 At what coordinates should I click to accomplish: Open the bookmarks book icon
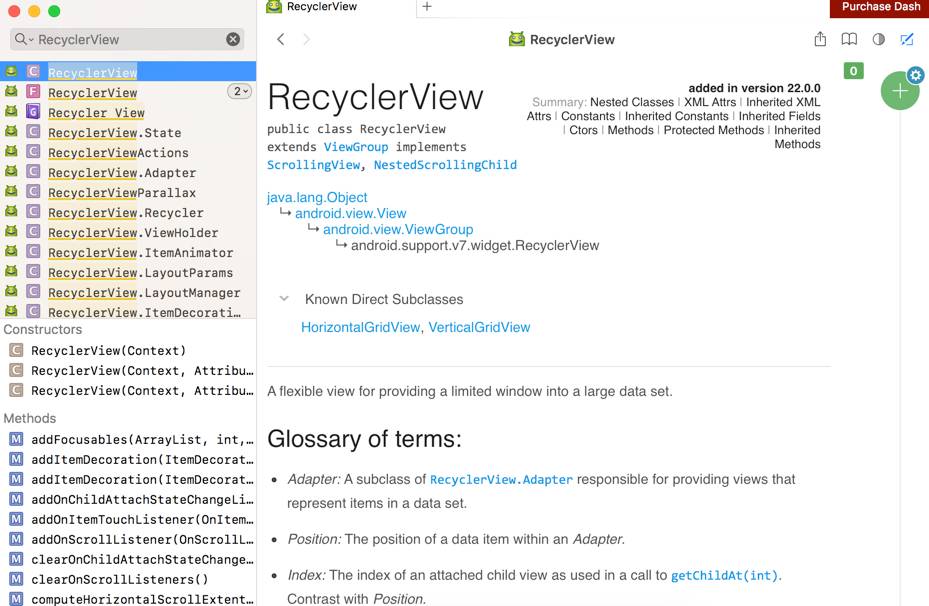point(849,39)
